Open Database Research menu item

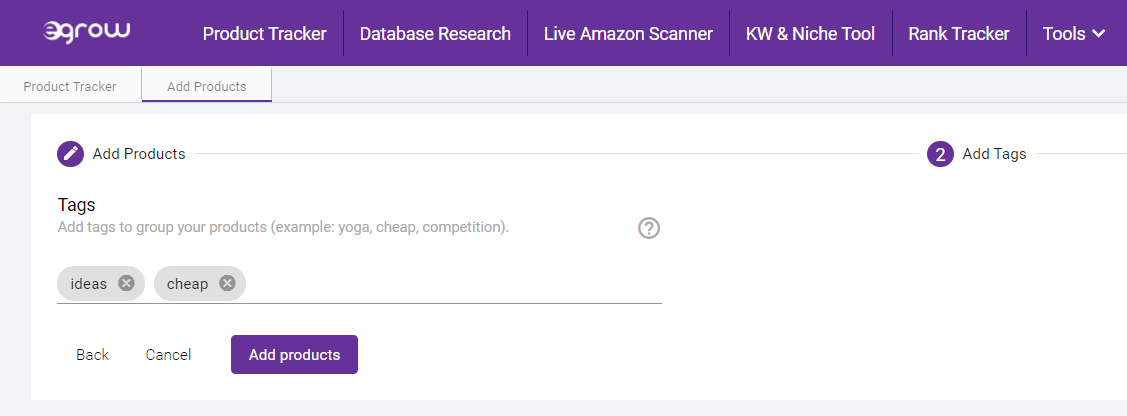click(436, 33)
